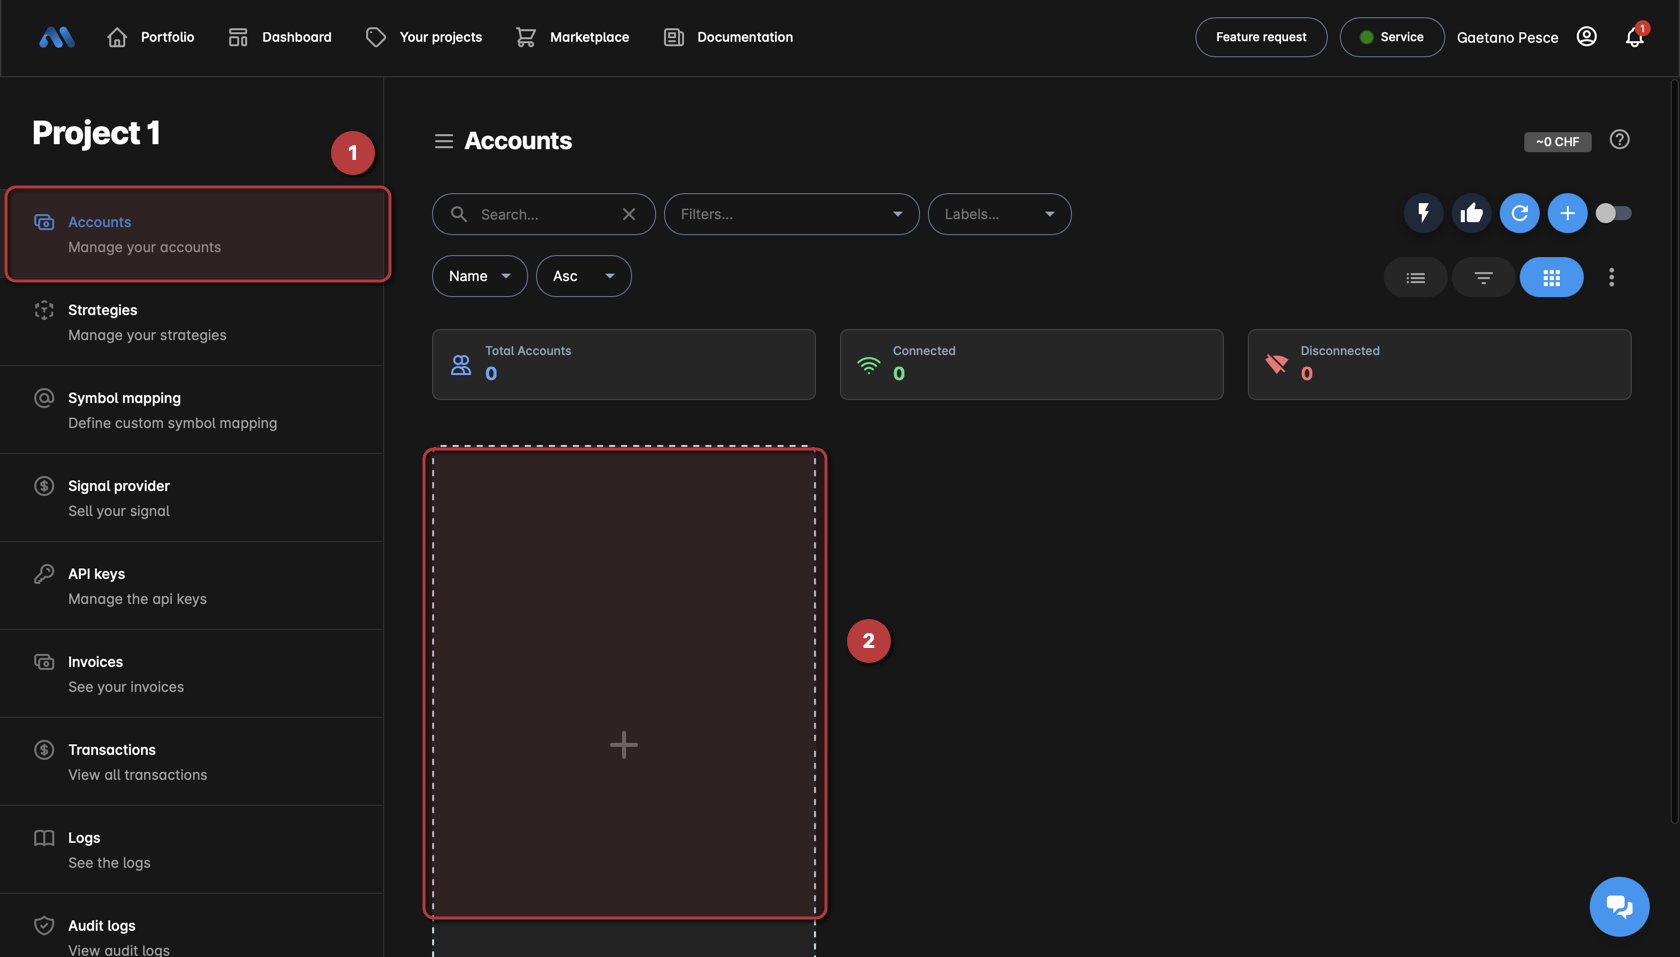Open the notifications bell
This screenshot has height=957, width=1680.
pyautogui.click(x=1634, y=37)
